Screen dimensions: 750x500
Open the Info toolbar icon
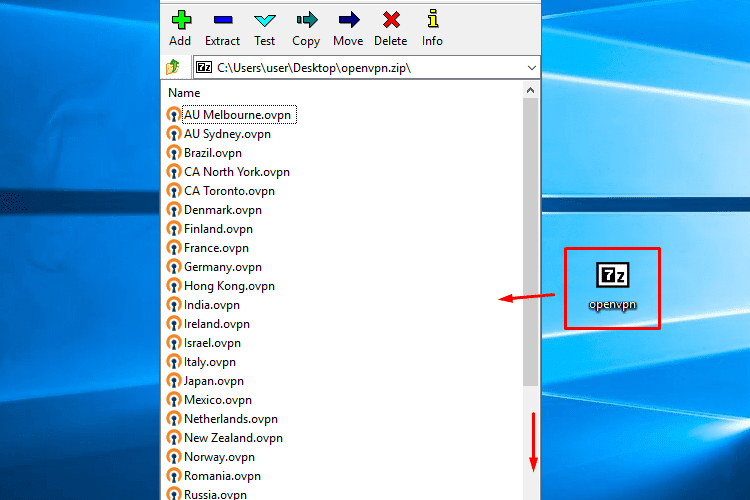pos(432,19)
